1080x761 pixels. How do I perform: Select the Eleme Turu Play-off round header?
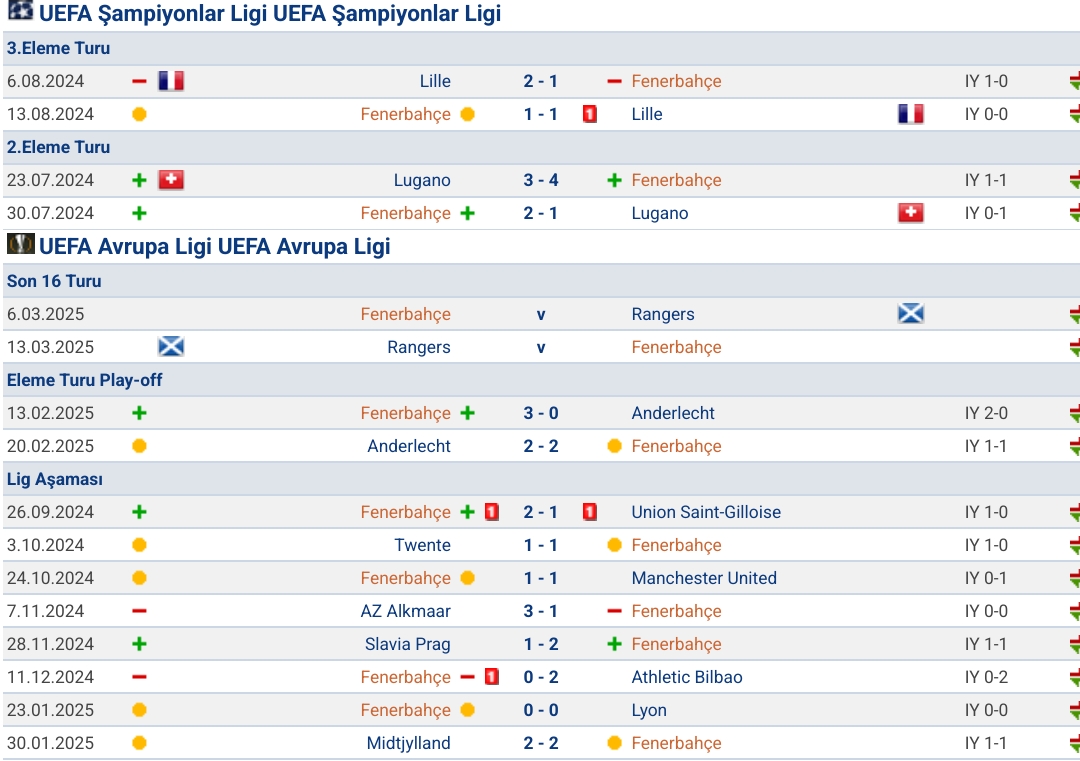click(84, 380)
